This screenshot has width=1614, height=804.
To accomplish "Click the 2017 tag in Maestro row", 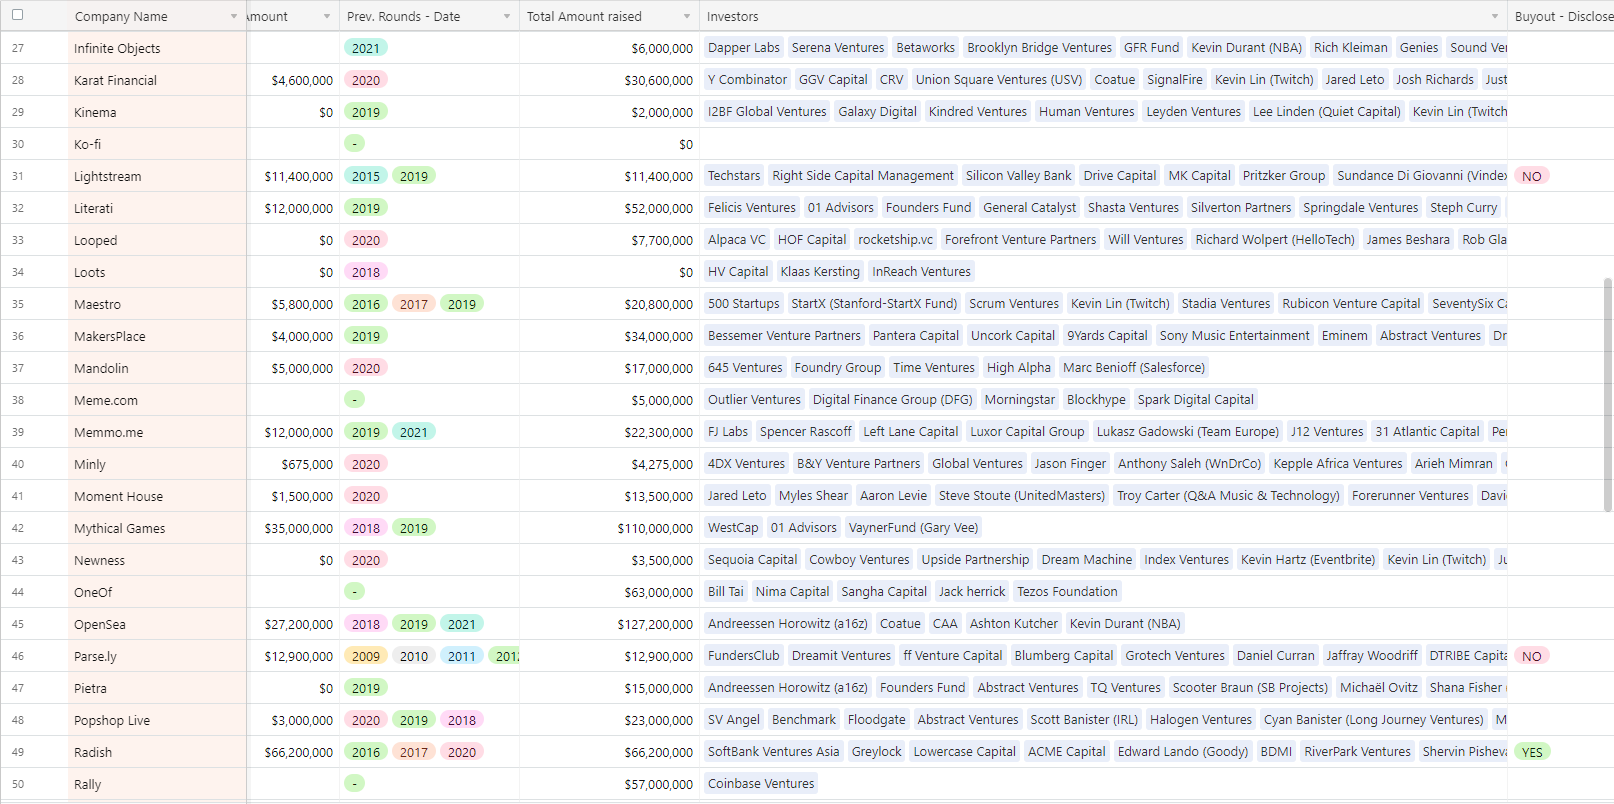I will click(x=414, y=304).
